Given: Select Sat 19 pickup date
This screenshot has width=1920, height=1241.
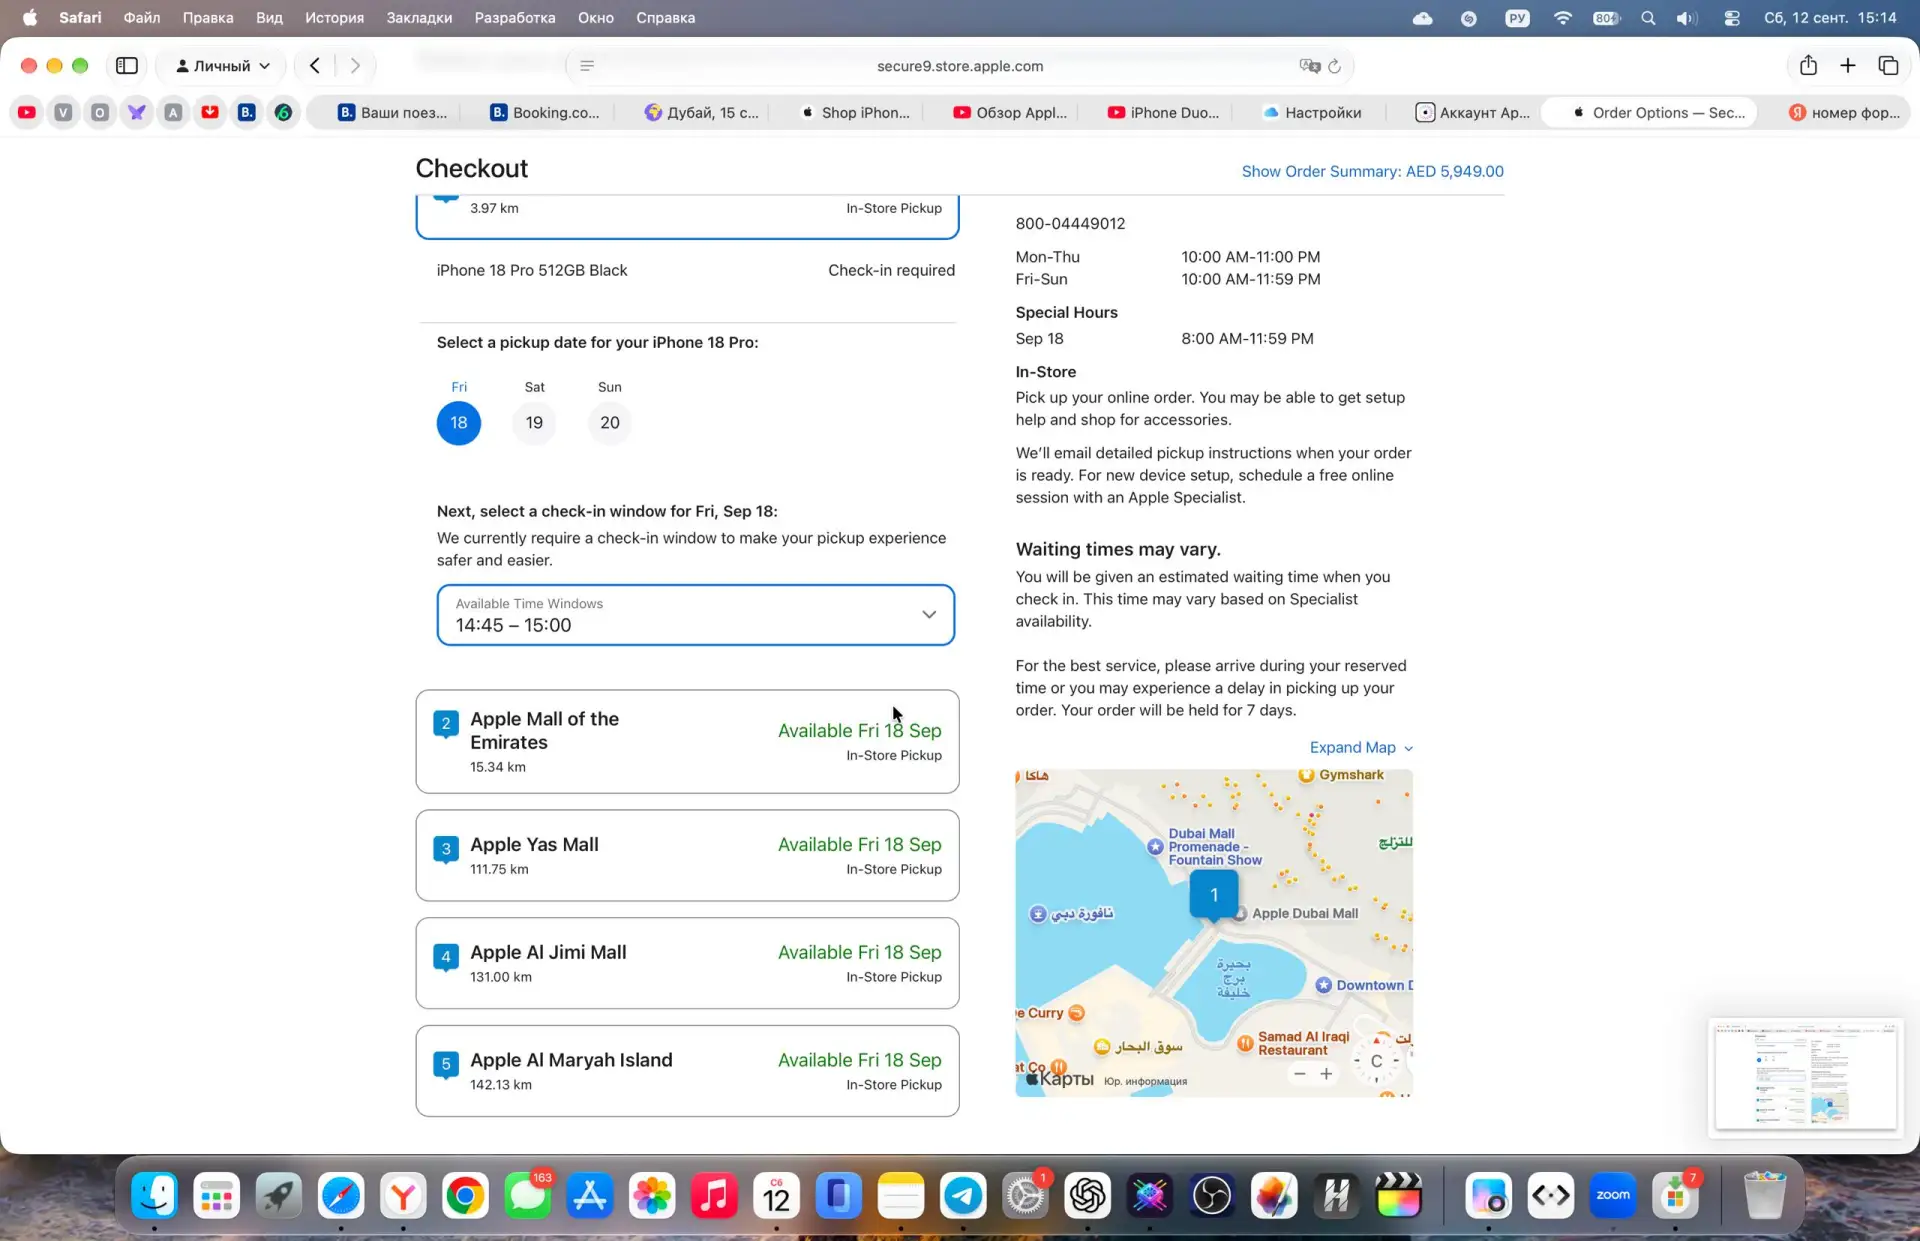Looking at the screenshot, I should [x=534, y=423].
